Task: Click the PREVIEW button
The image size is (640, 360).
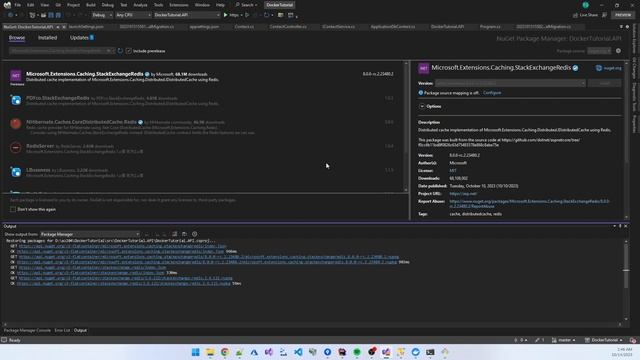Action: coord(623,15)
